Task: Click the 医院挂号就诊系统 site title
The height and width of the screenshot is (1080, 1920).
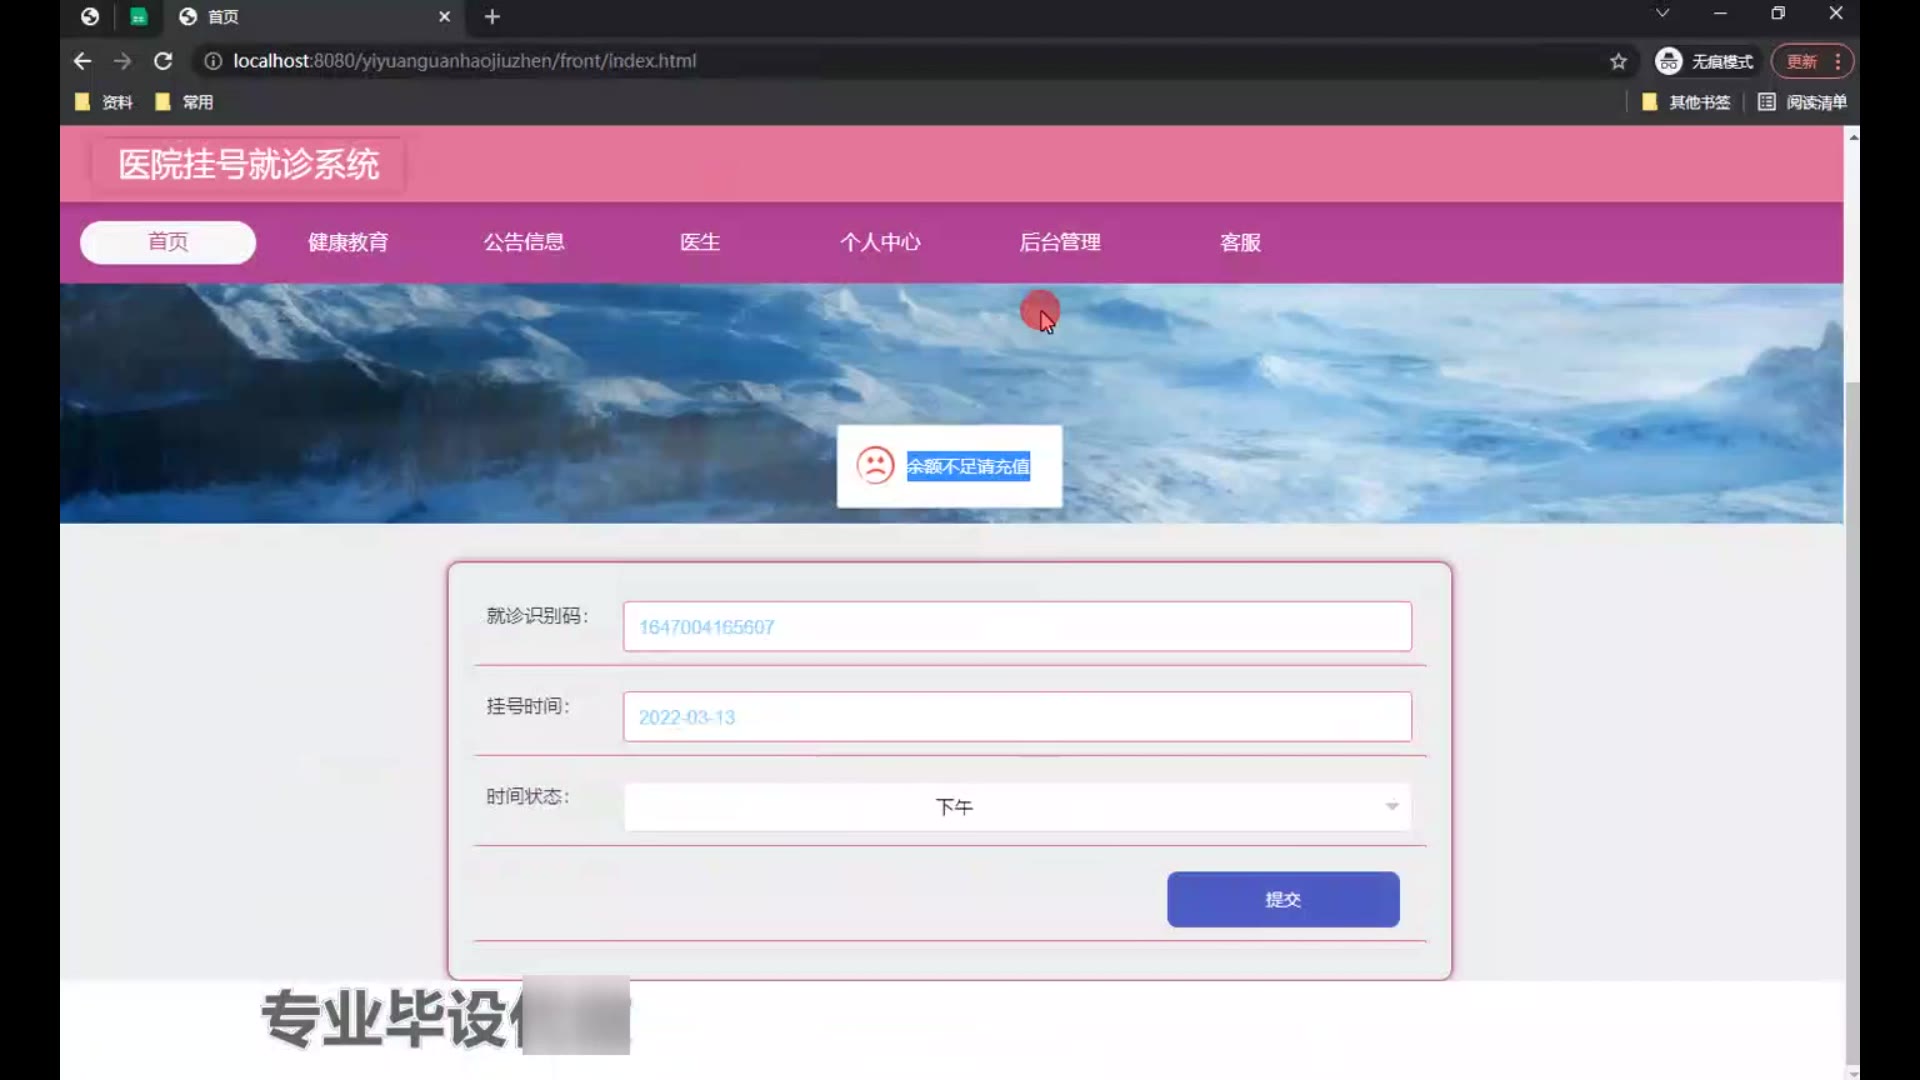Action: click(249, 164)
